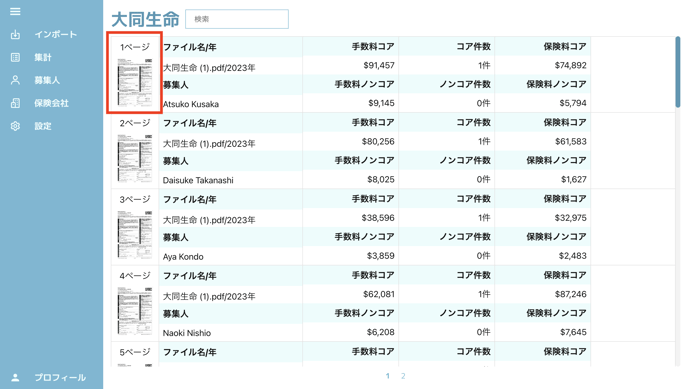Open the インポート menu item
The width and height of the screenshot is (688, 389).
pos(56,34)
